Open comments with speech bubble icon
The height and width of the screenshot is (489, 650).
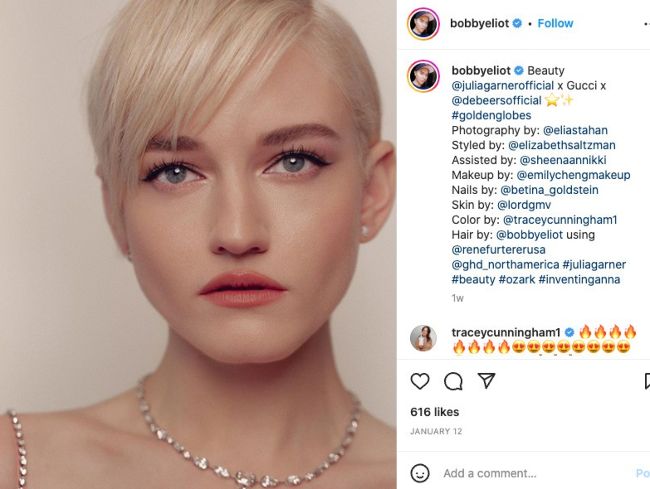(453, 381)
